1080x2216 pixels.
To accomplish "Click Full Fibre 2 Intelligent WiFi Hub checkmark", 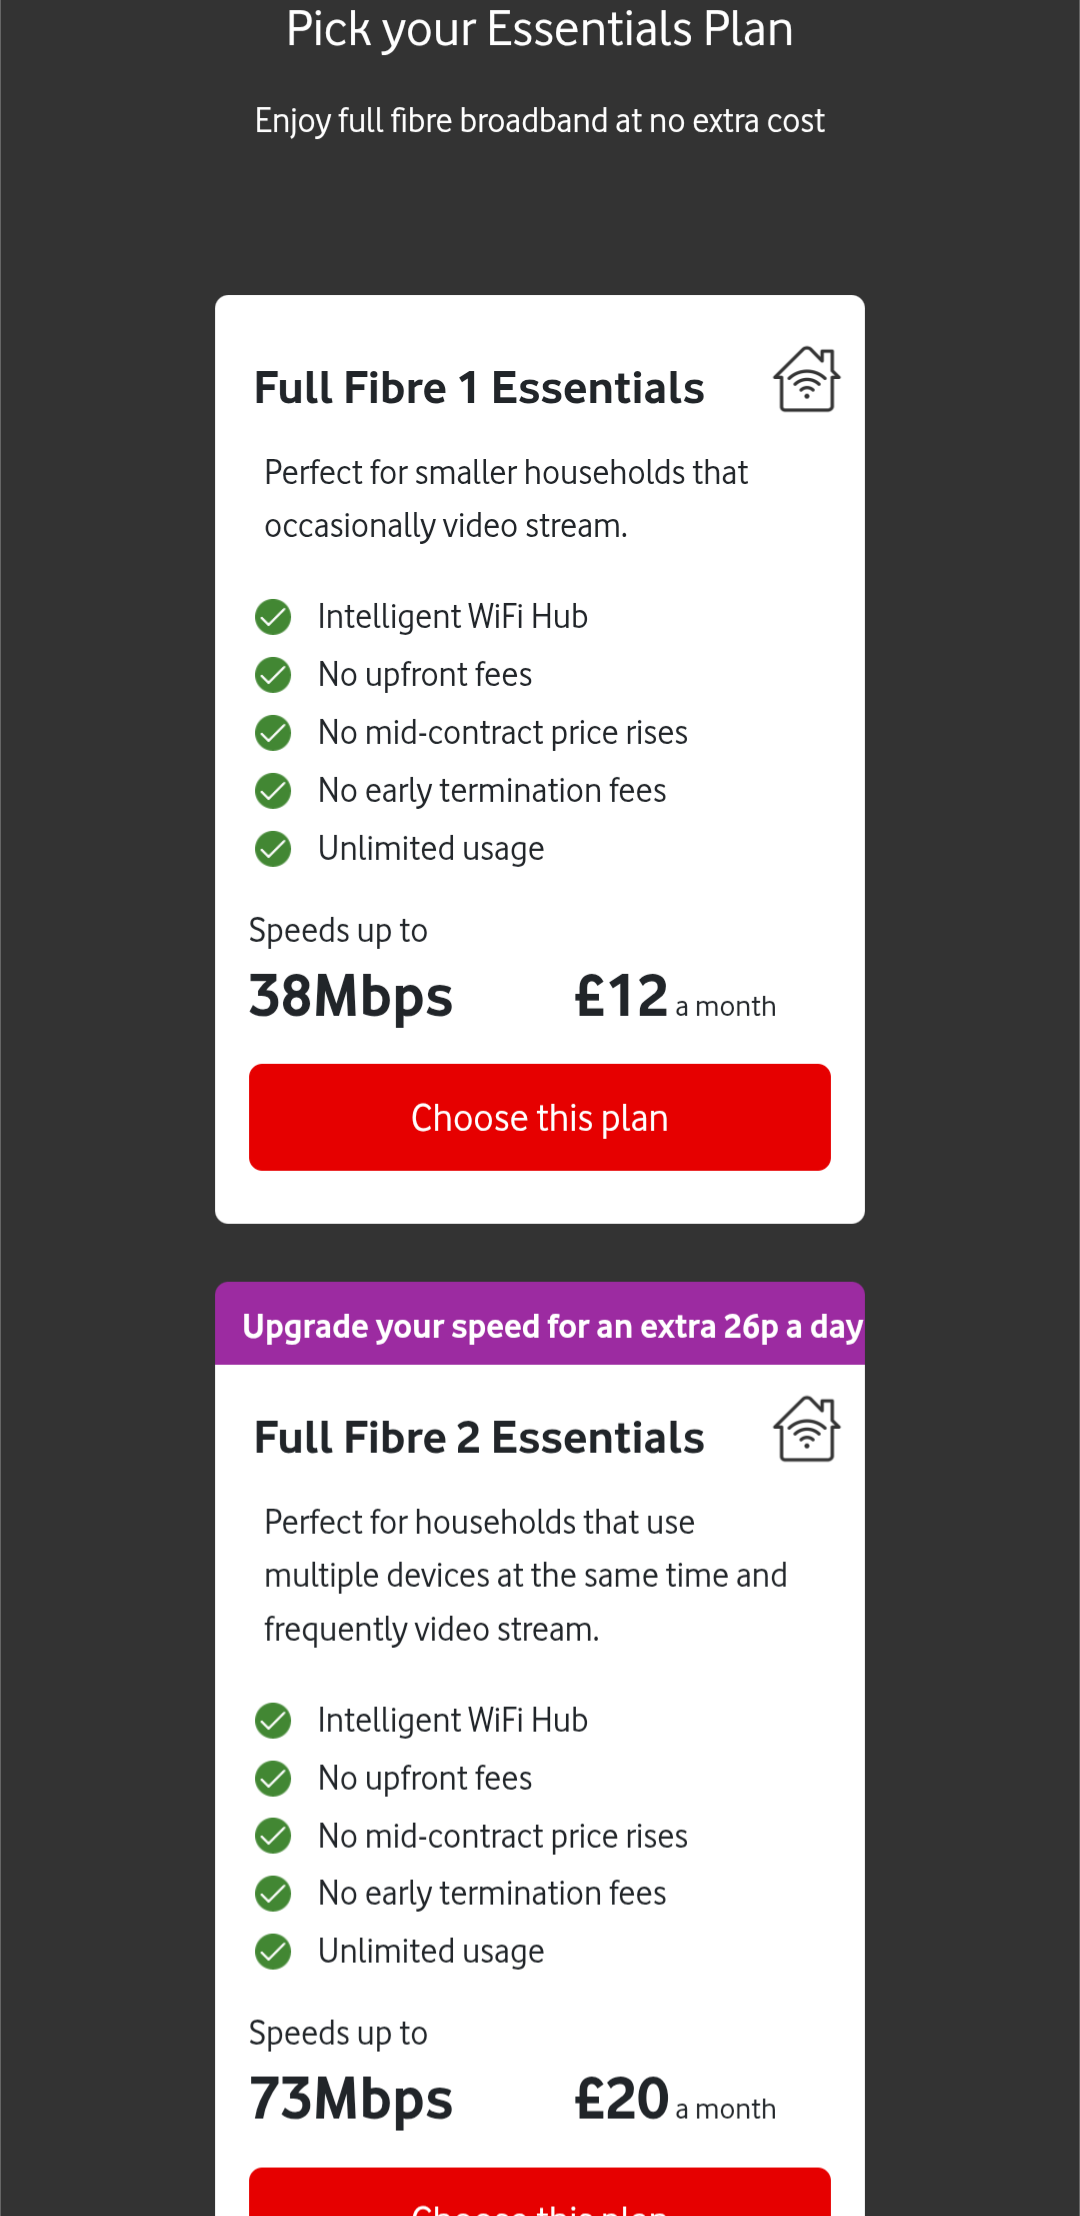I will coord(273,1721).
